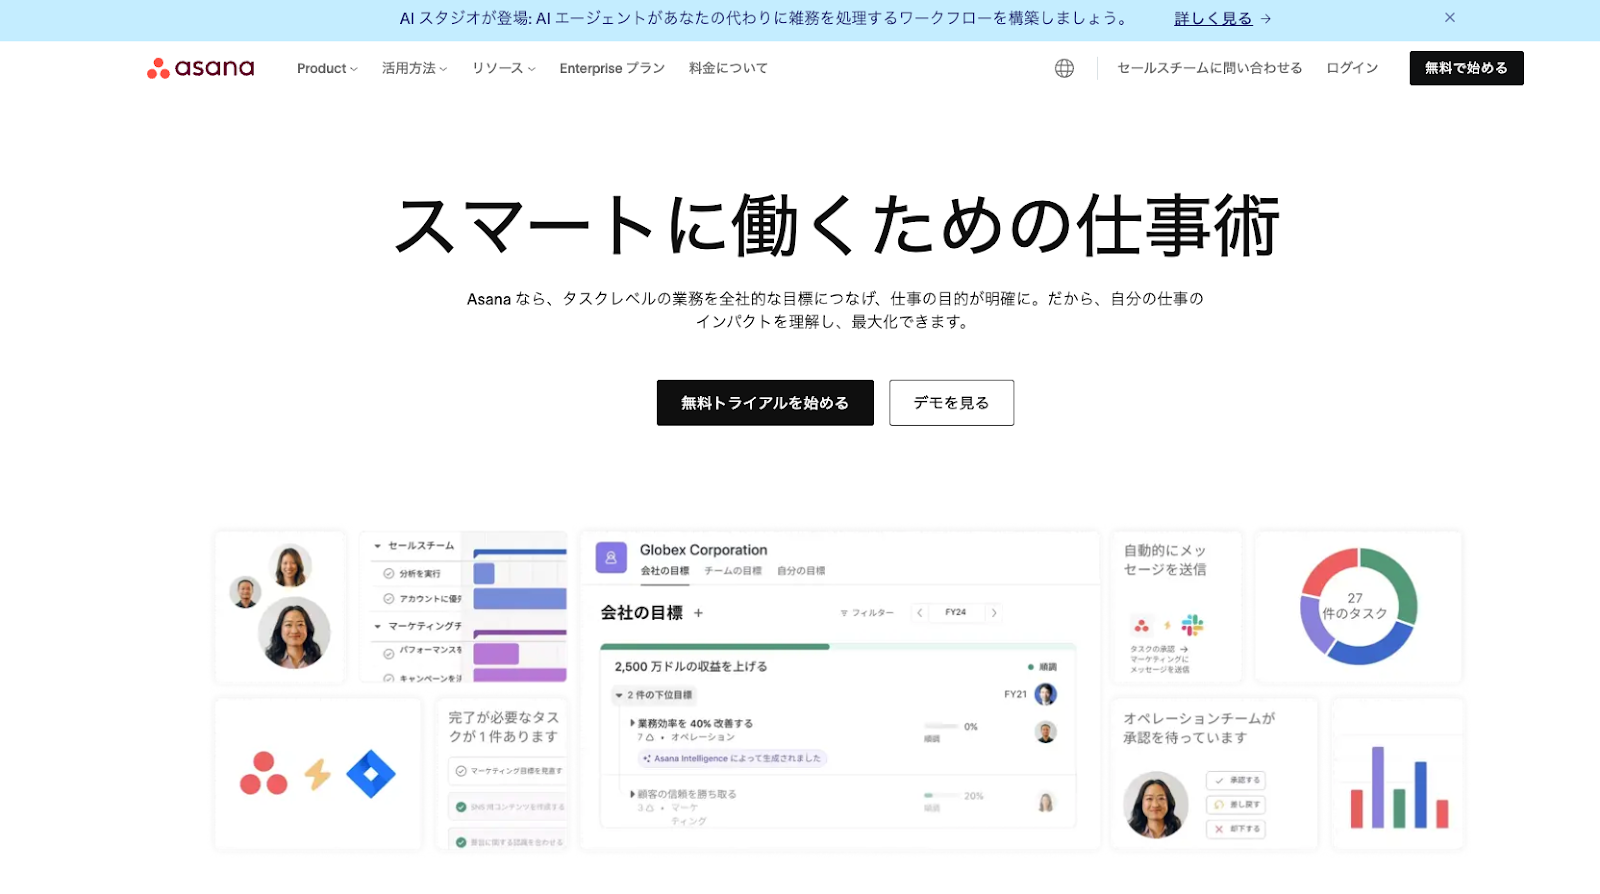The image size is (1600, 894).
Task: Click the green 順調 status dot
Action: pos(1031,667)
